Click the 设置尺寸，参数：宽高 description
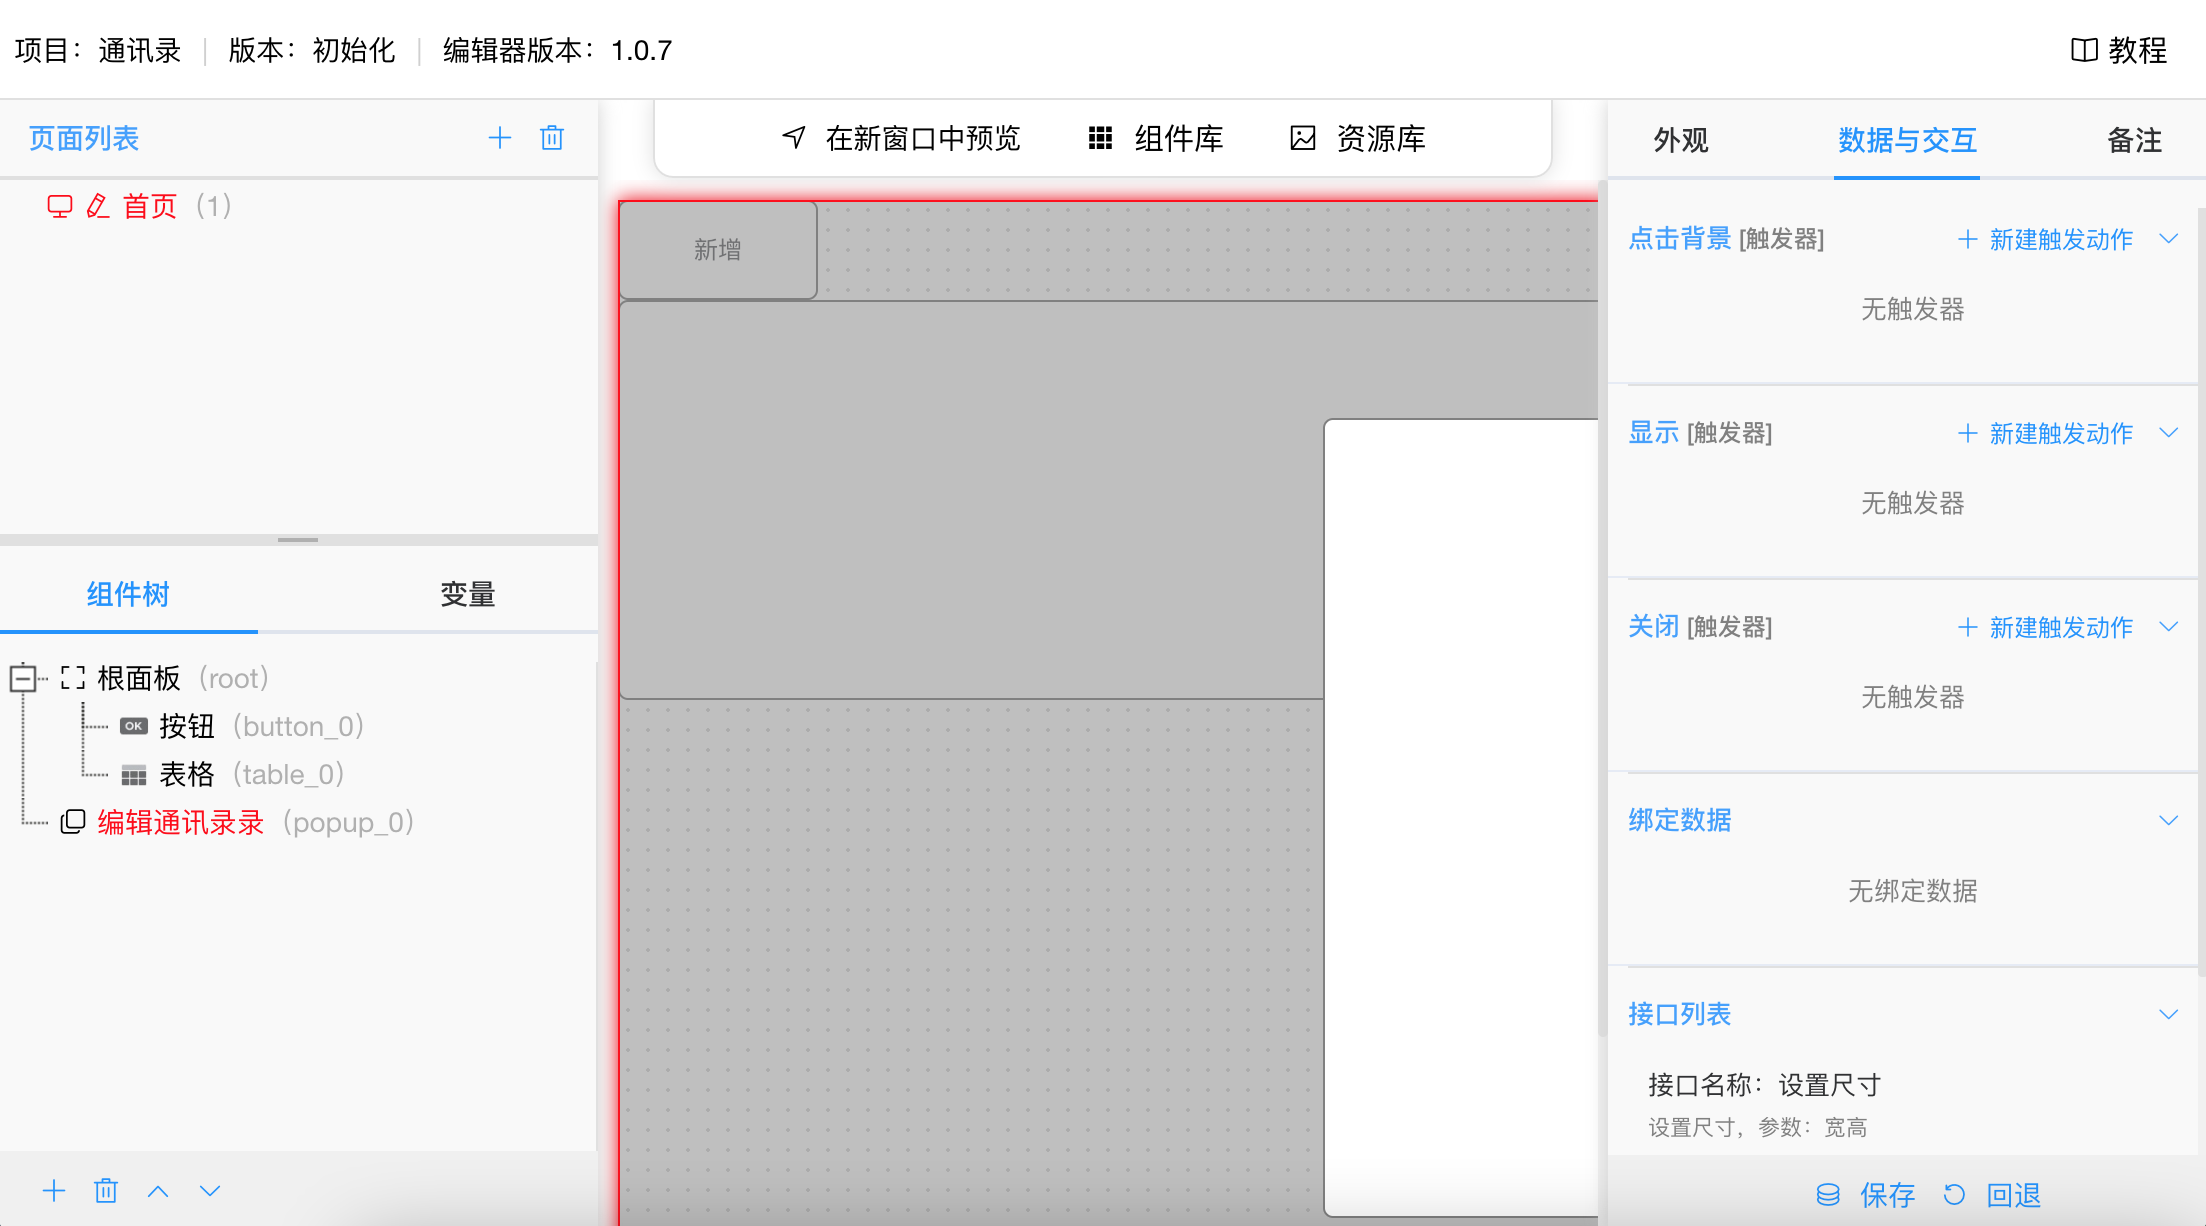The image size is (2206, 1226). pos(1758,1128)
